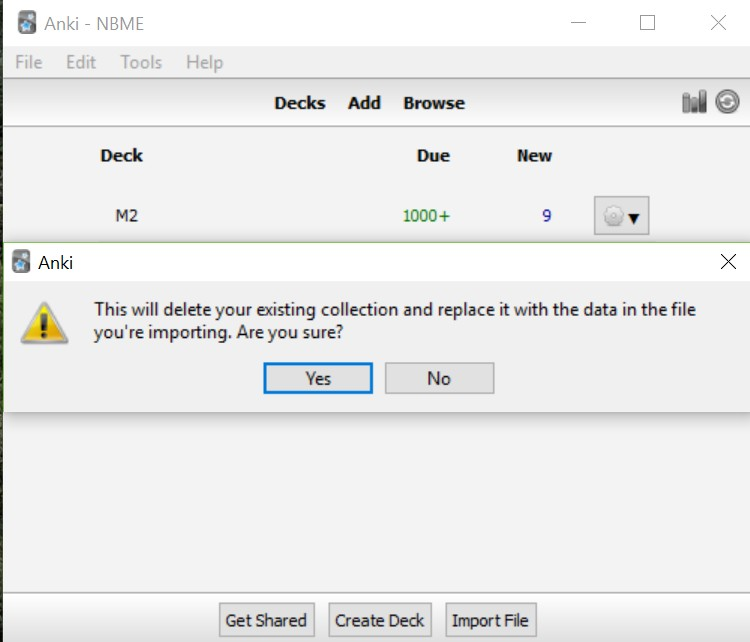Click the dialog warning message text
This screenshot has width=750, height=642.
click(x=395, y=321)
